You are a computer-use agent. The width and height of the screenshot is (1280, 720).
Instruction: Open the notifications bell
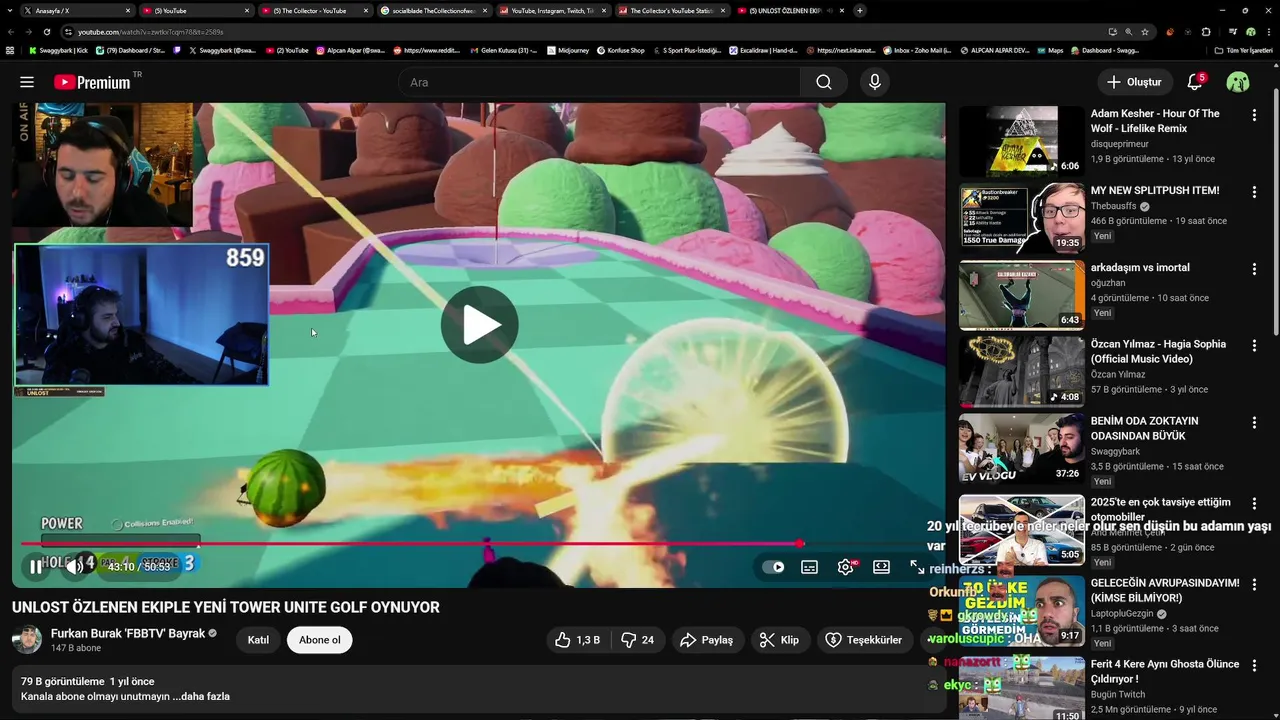tap(1195, 82)
